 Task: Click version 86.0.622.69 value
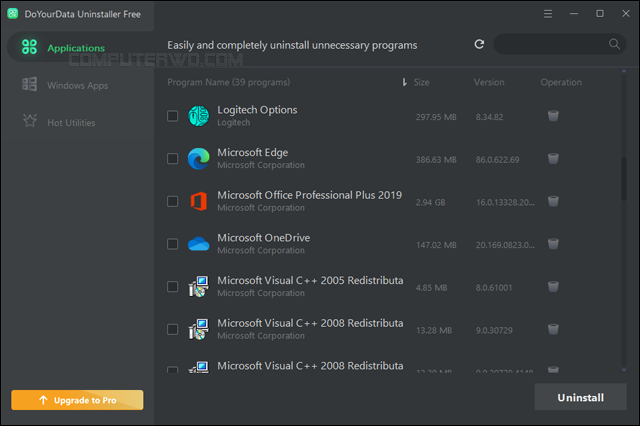point(497,160)
